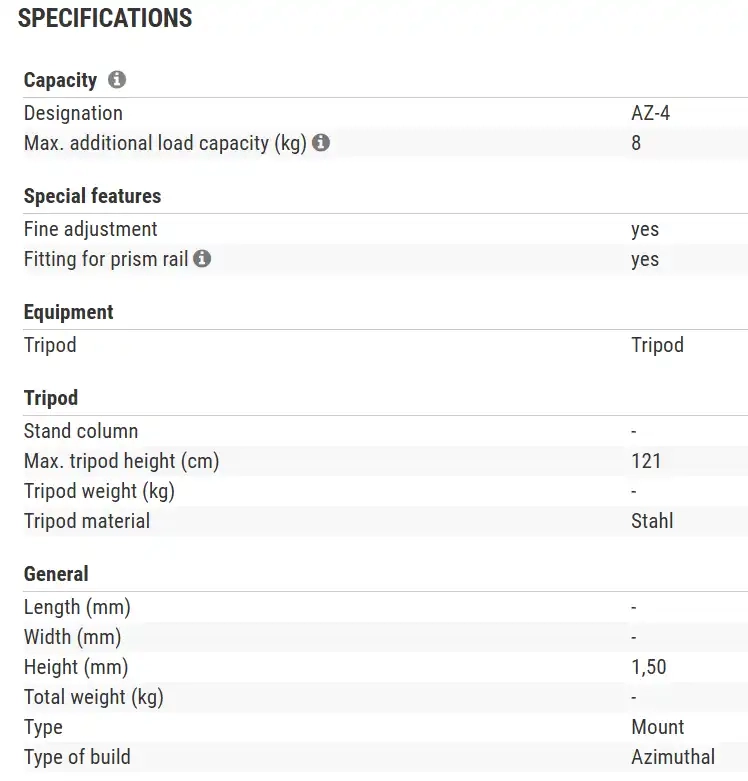
Task: Click the SPECIFICATIONS heading
Action: pyautogui.click(x=105, y=18)
